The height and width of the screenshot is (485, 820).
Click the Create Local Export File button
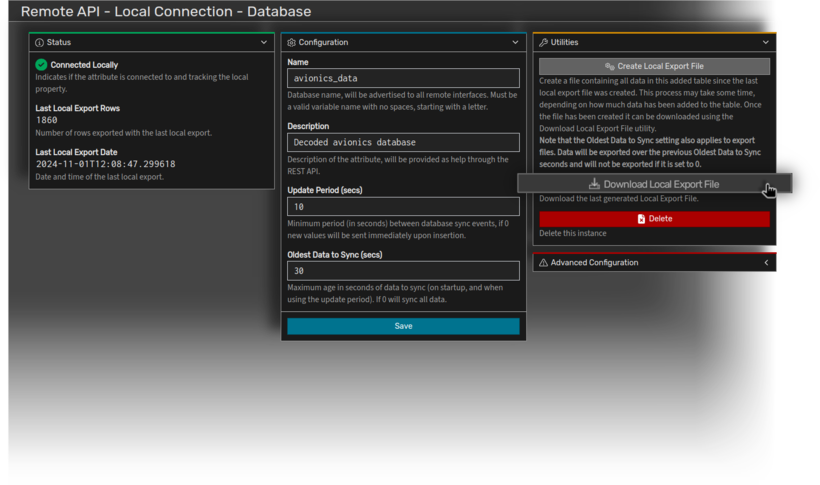(654, 66)
